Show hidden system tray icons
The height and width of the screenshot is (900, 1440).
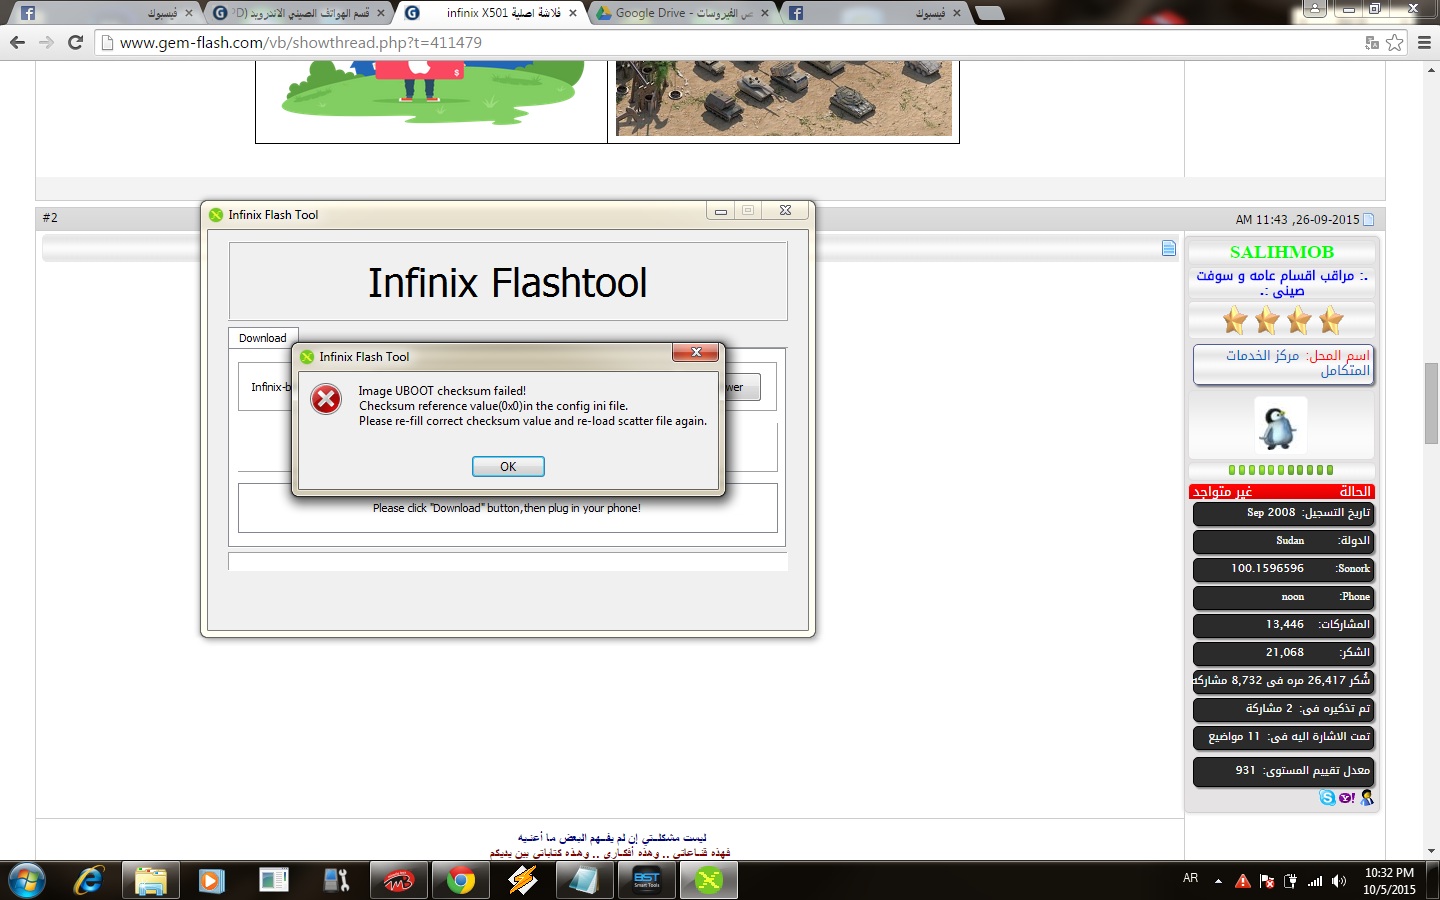pos(1218,881)
